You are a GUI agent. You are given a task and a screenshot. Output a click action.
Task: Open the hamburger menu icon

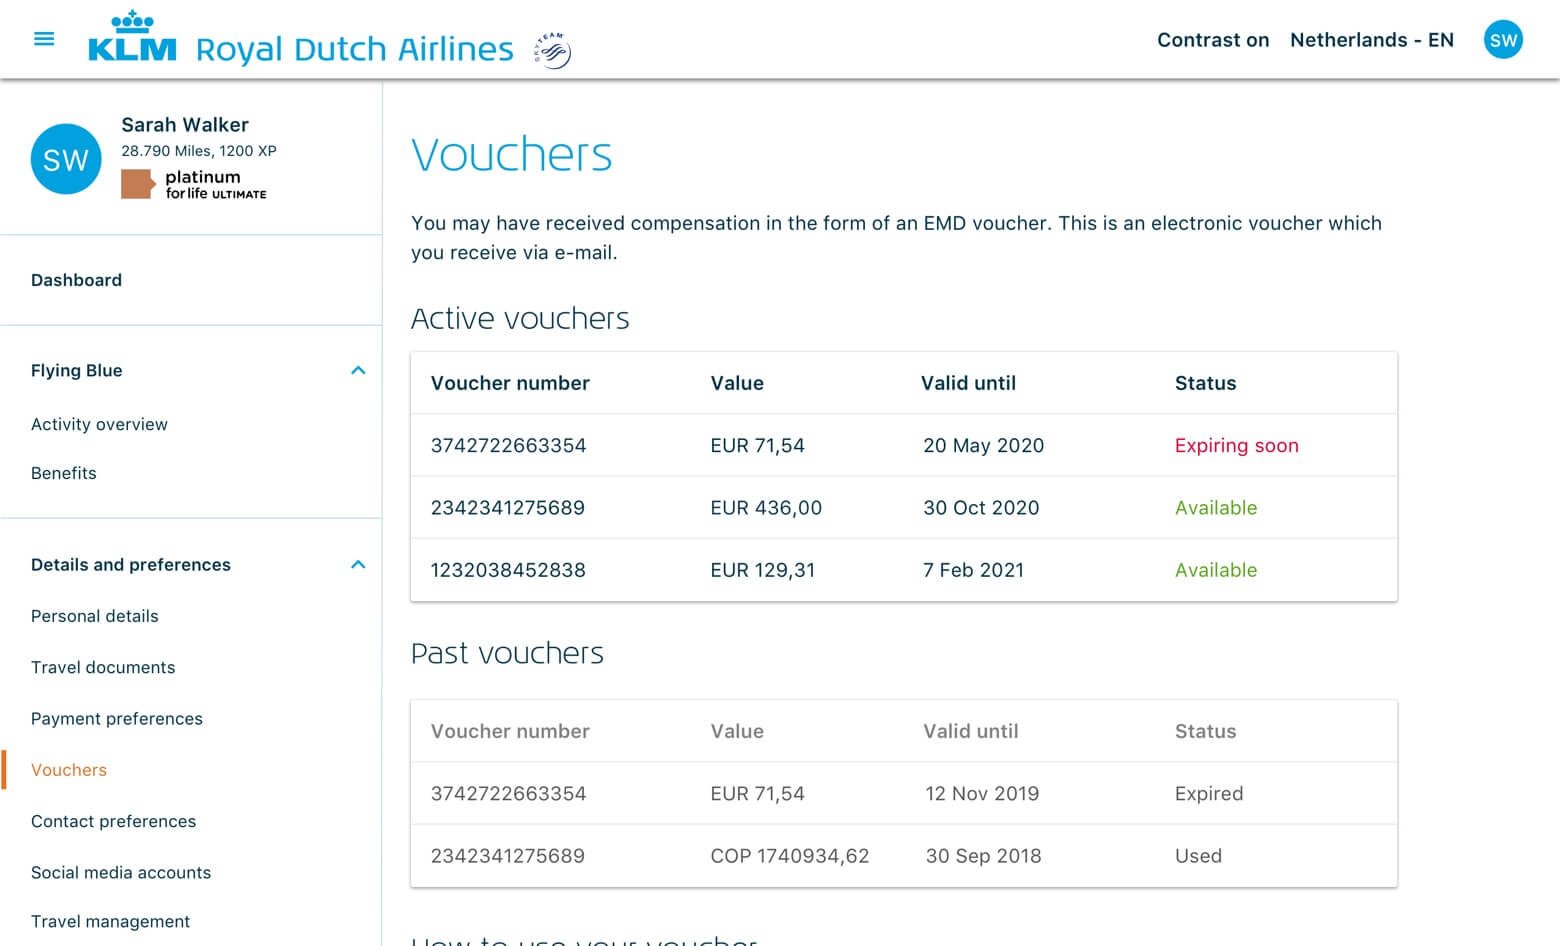[x=44, y=39]
